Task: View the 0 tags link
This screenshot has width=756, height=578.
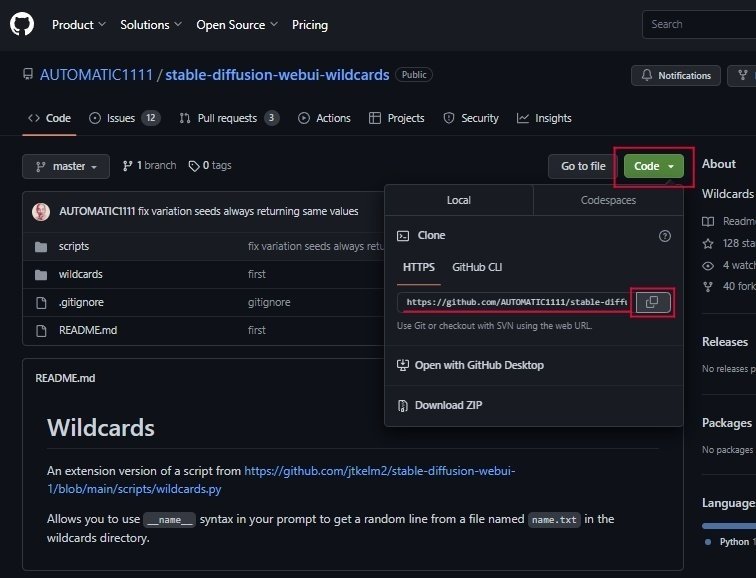Action: [x=210, y=165]
